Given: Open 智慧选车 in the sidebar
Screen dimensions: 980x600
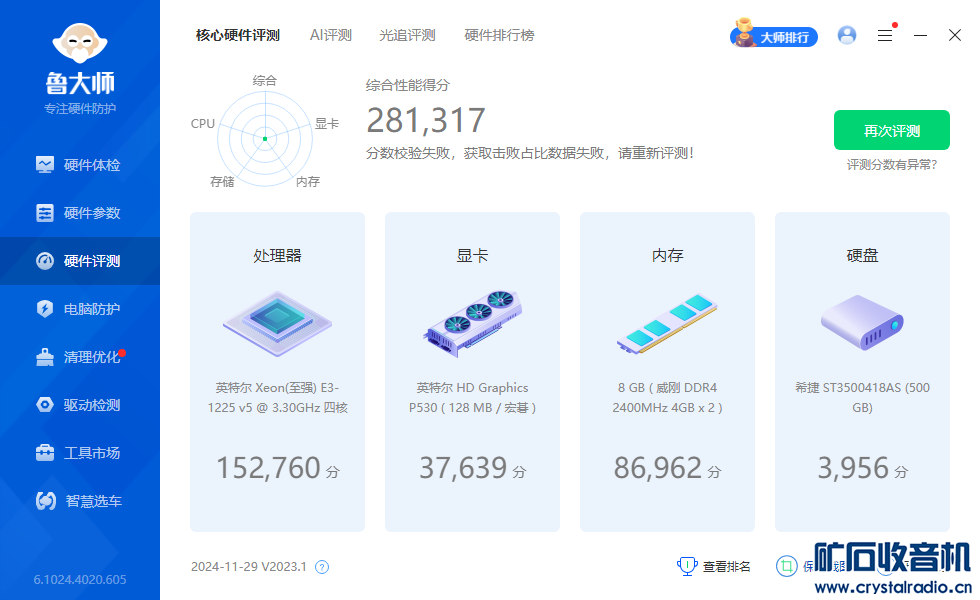Looking at the screenshot, I should click(80, 501).
